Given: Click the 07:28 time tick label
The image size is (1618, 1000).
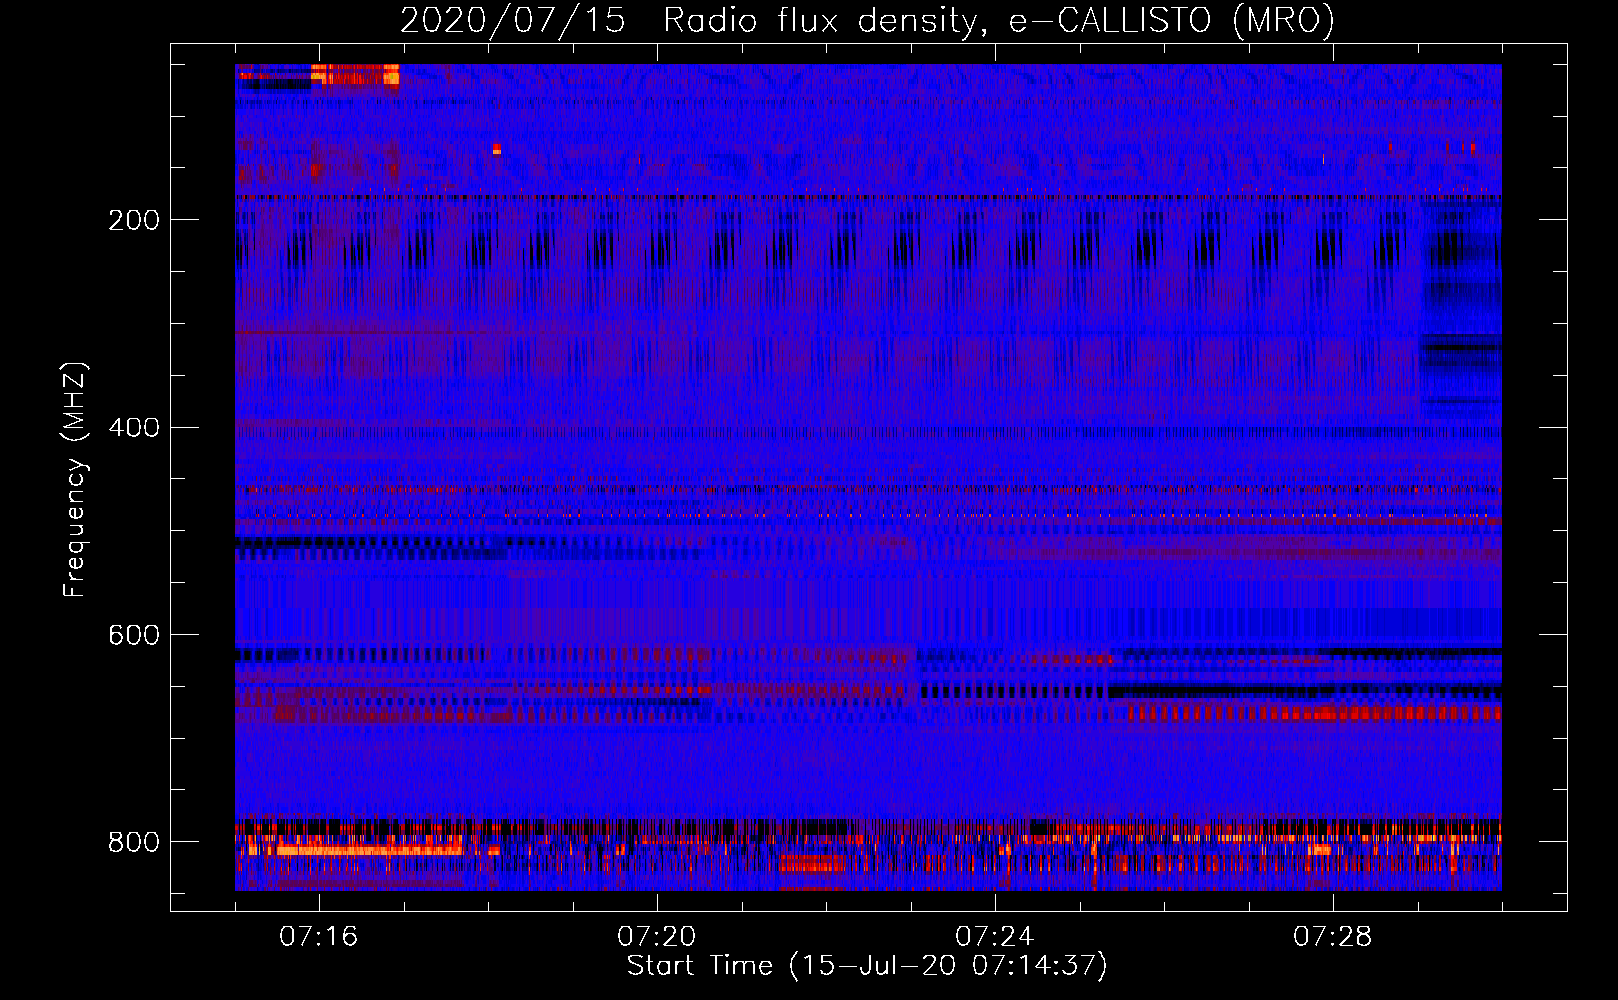Looking at the screenshot, I should [x=1333, y=937].
